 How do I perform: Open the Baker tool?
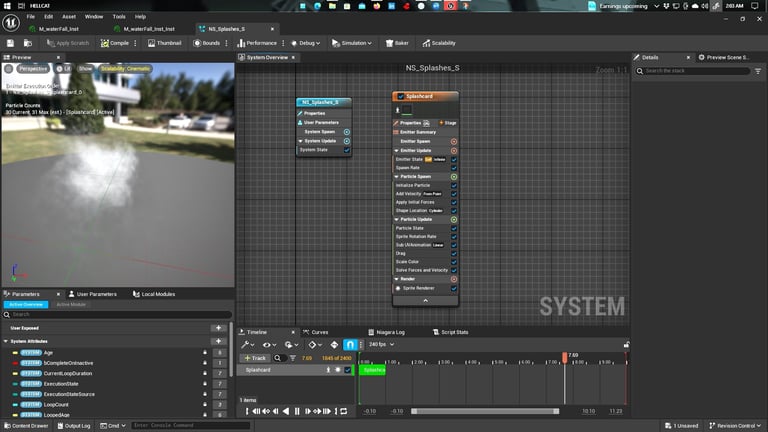[x=397, y=43]
